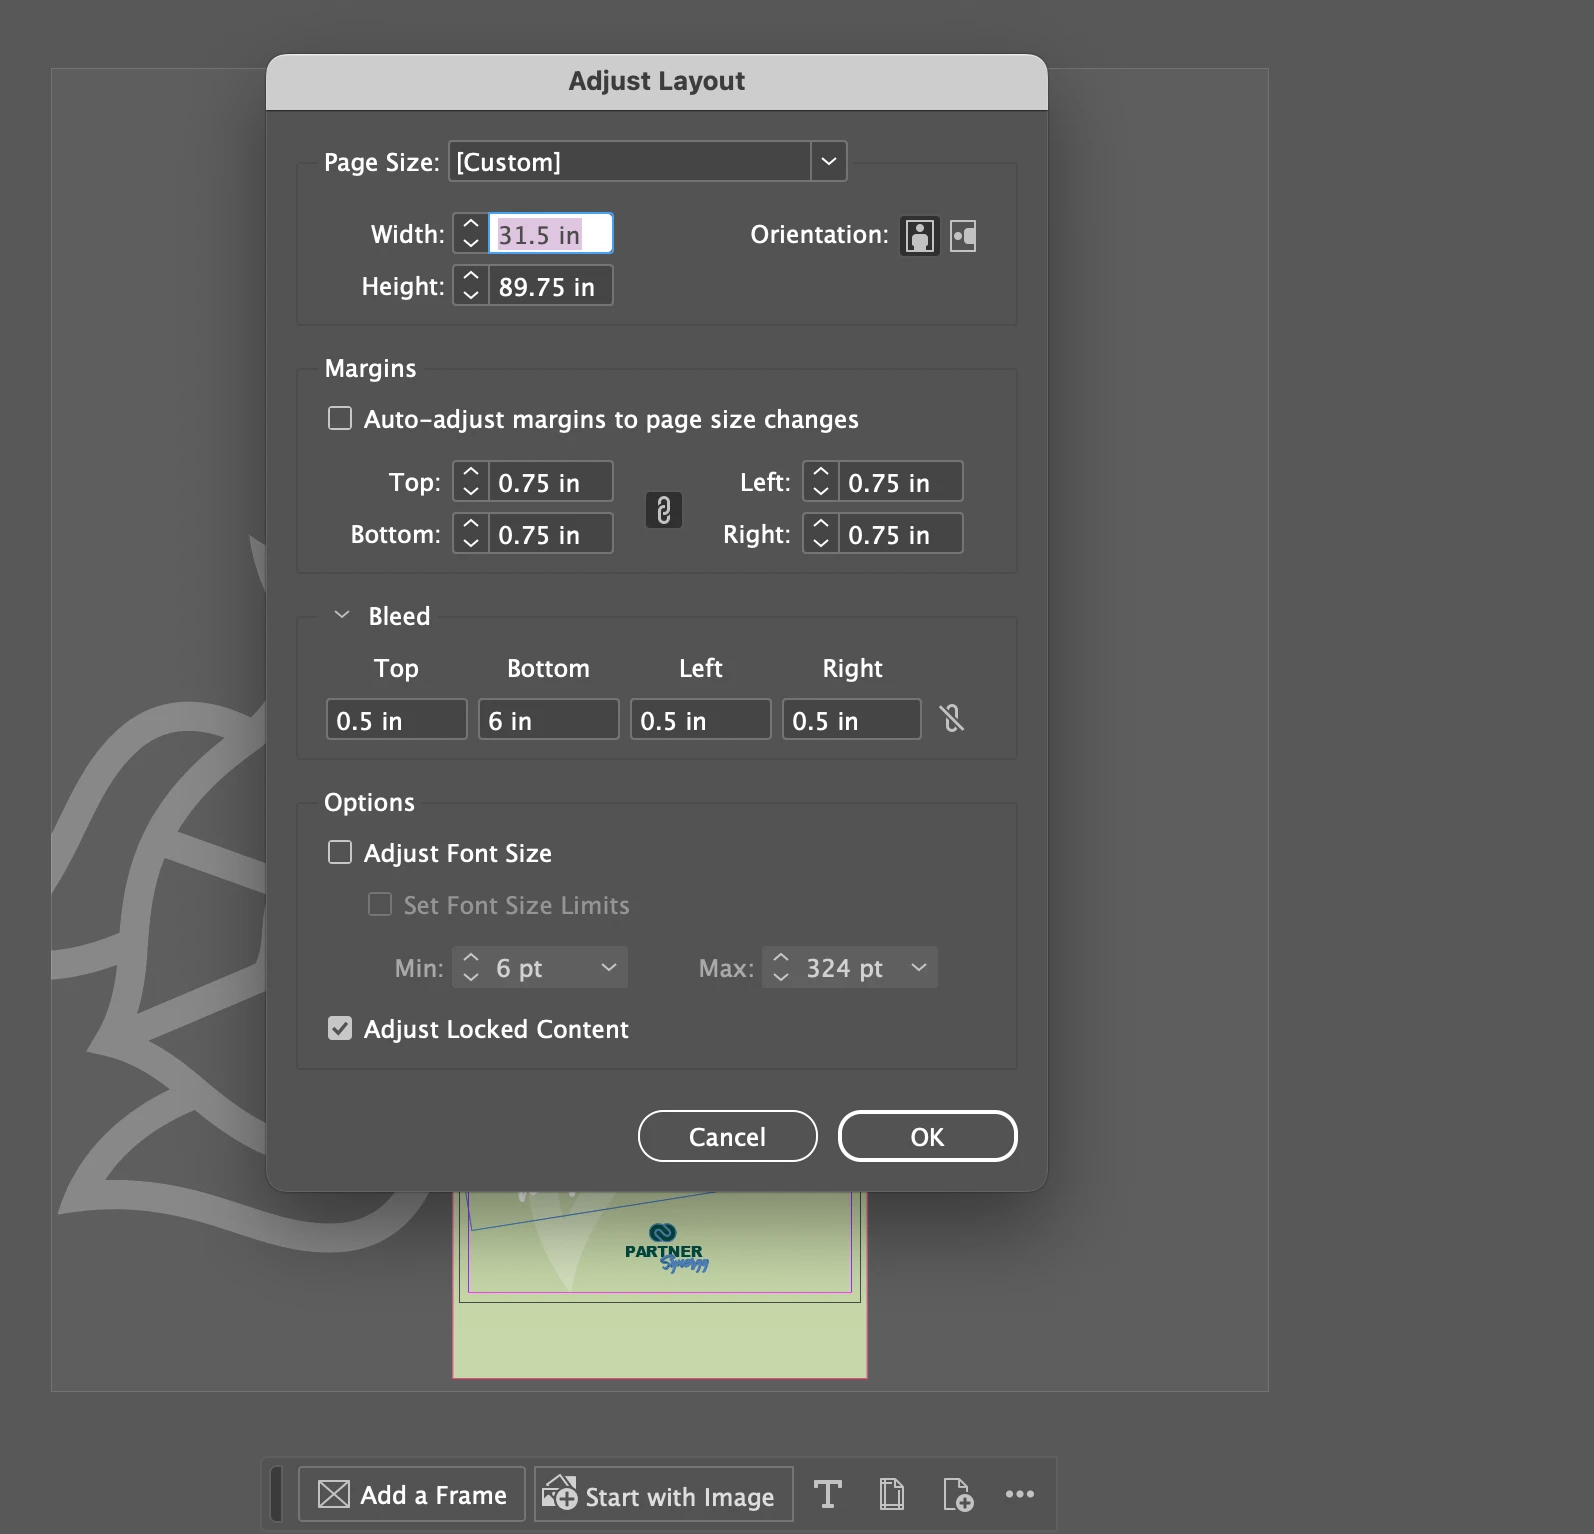Toggle the bleed link chain icon
Screen dimensions: 1594x1534
[x=952, y=718]
